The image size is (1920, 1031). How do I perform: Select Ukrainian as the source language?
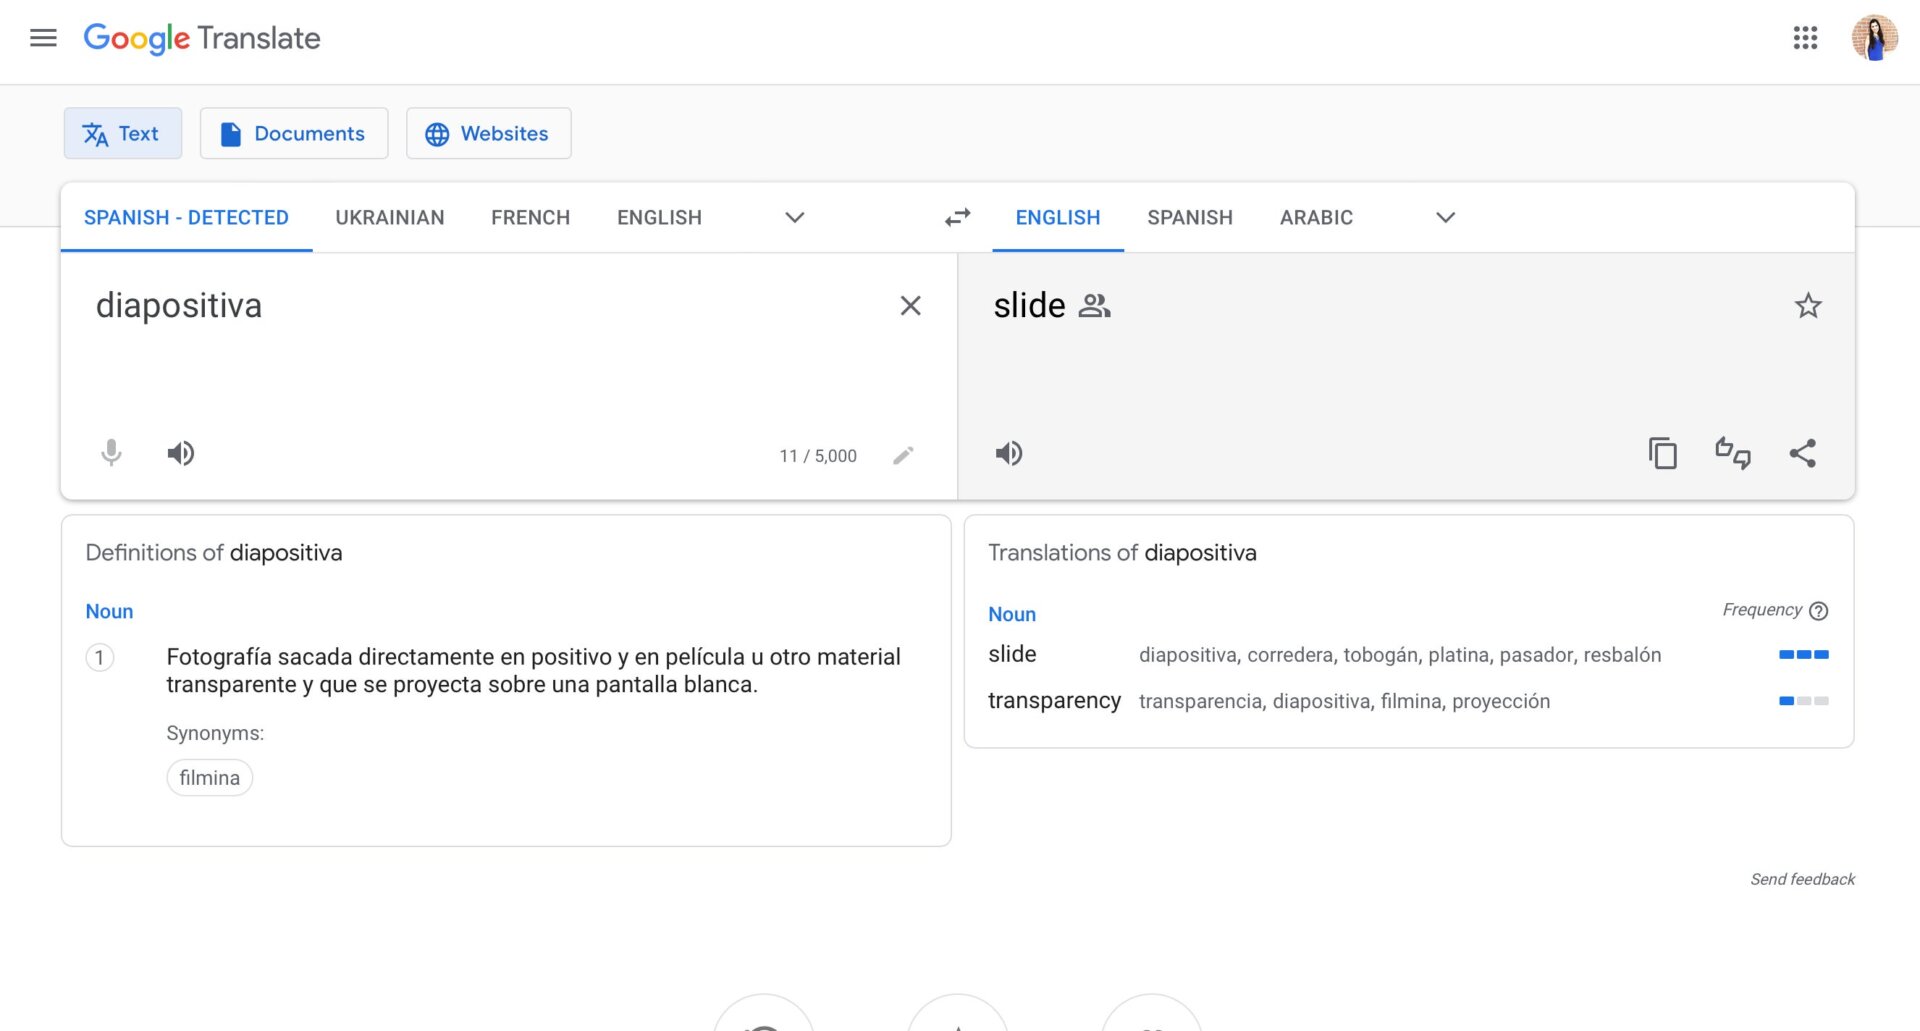pyautogui.click(x=390, y=217)
